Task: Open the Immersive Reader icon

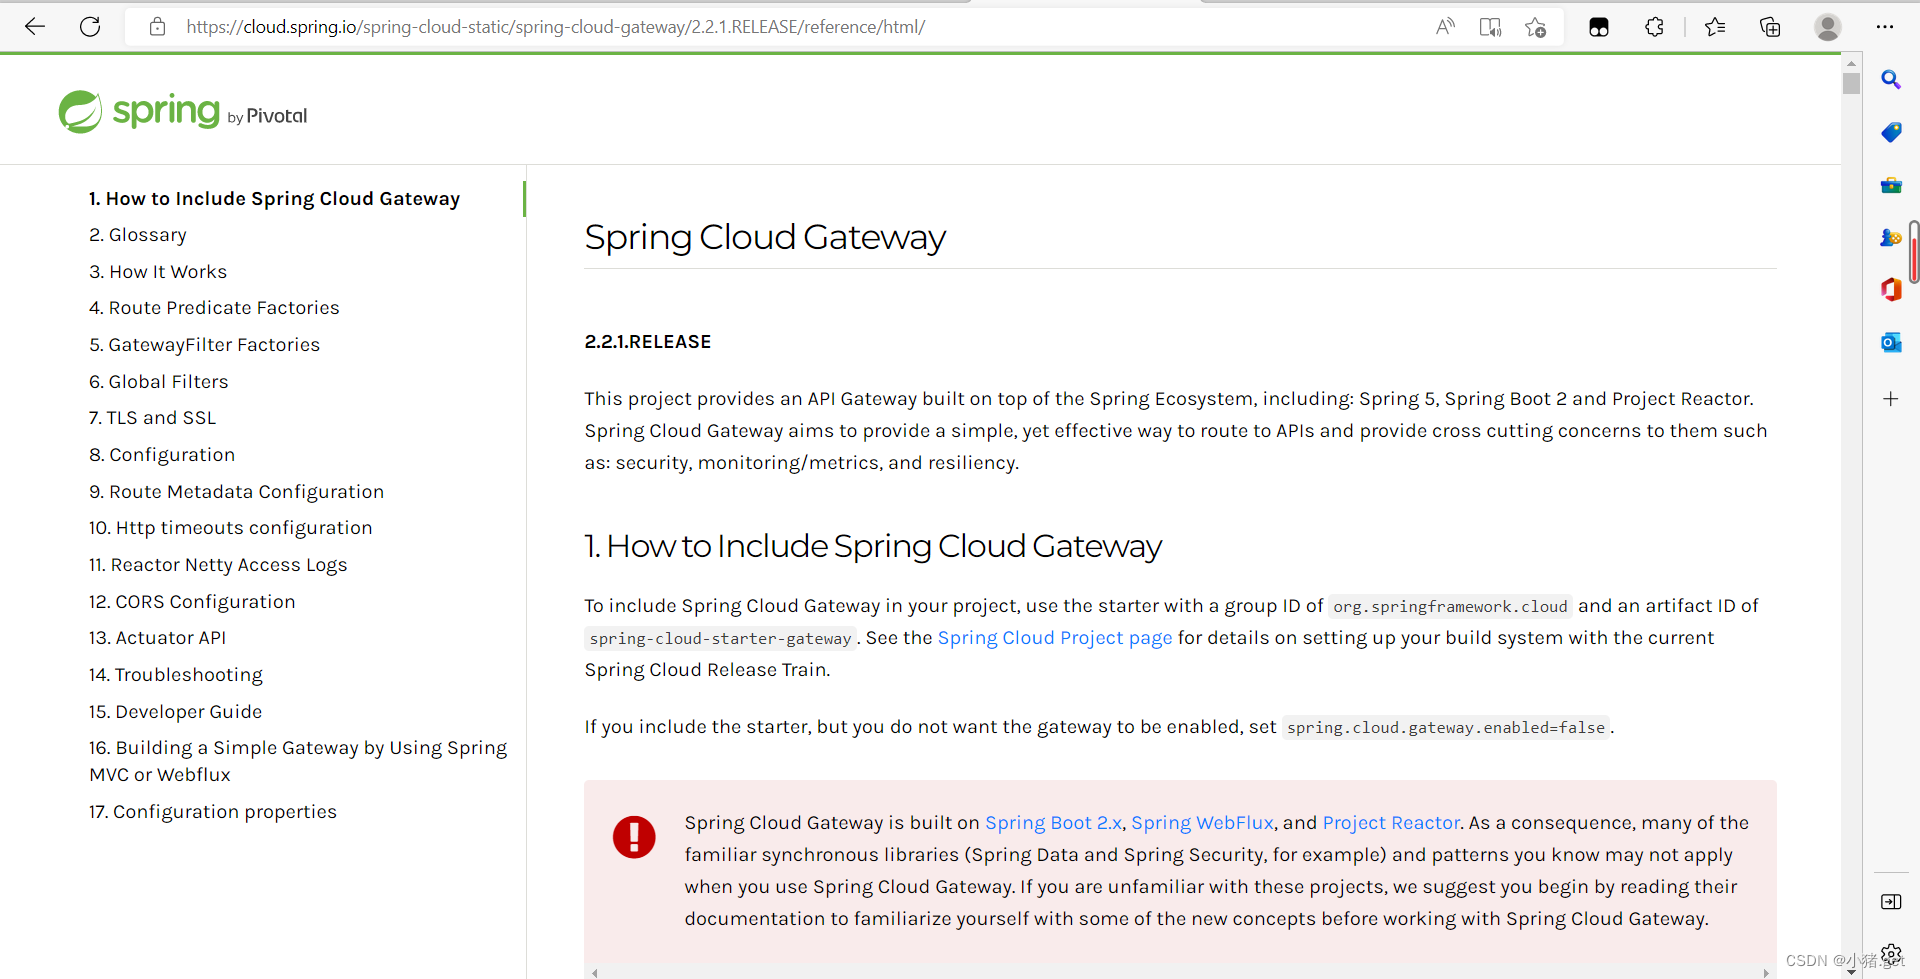Action: point(1490,27)
